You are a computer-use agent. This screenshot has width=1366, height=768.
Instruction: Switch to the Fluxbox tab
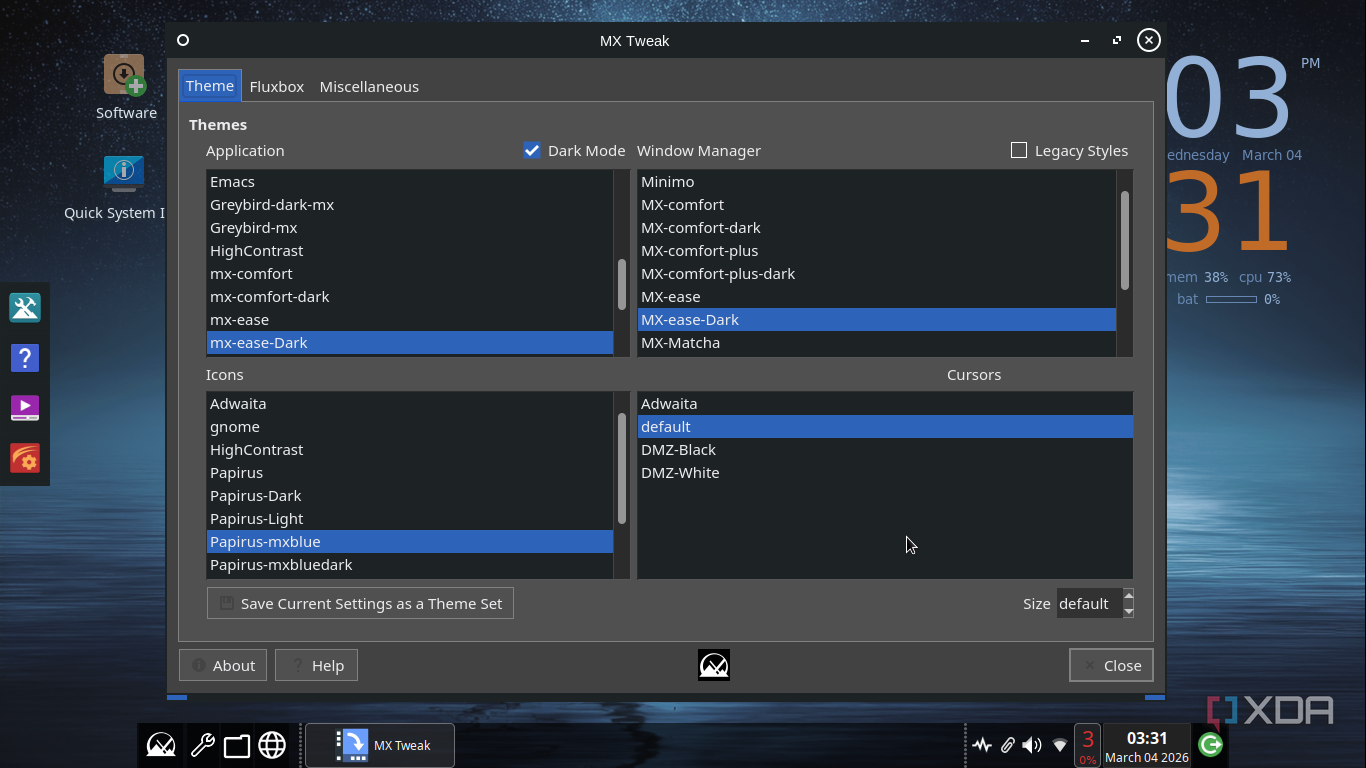coord(277,87)
